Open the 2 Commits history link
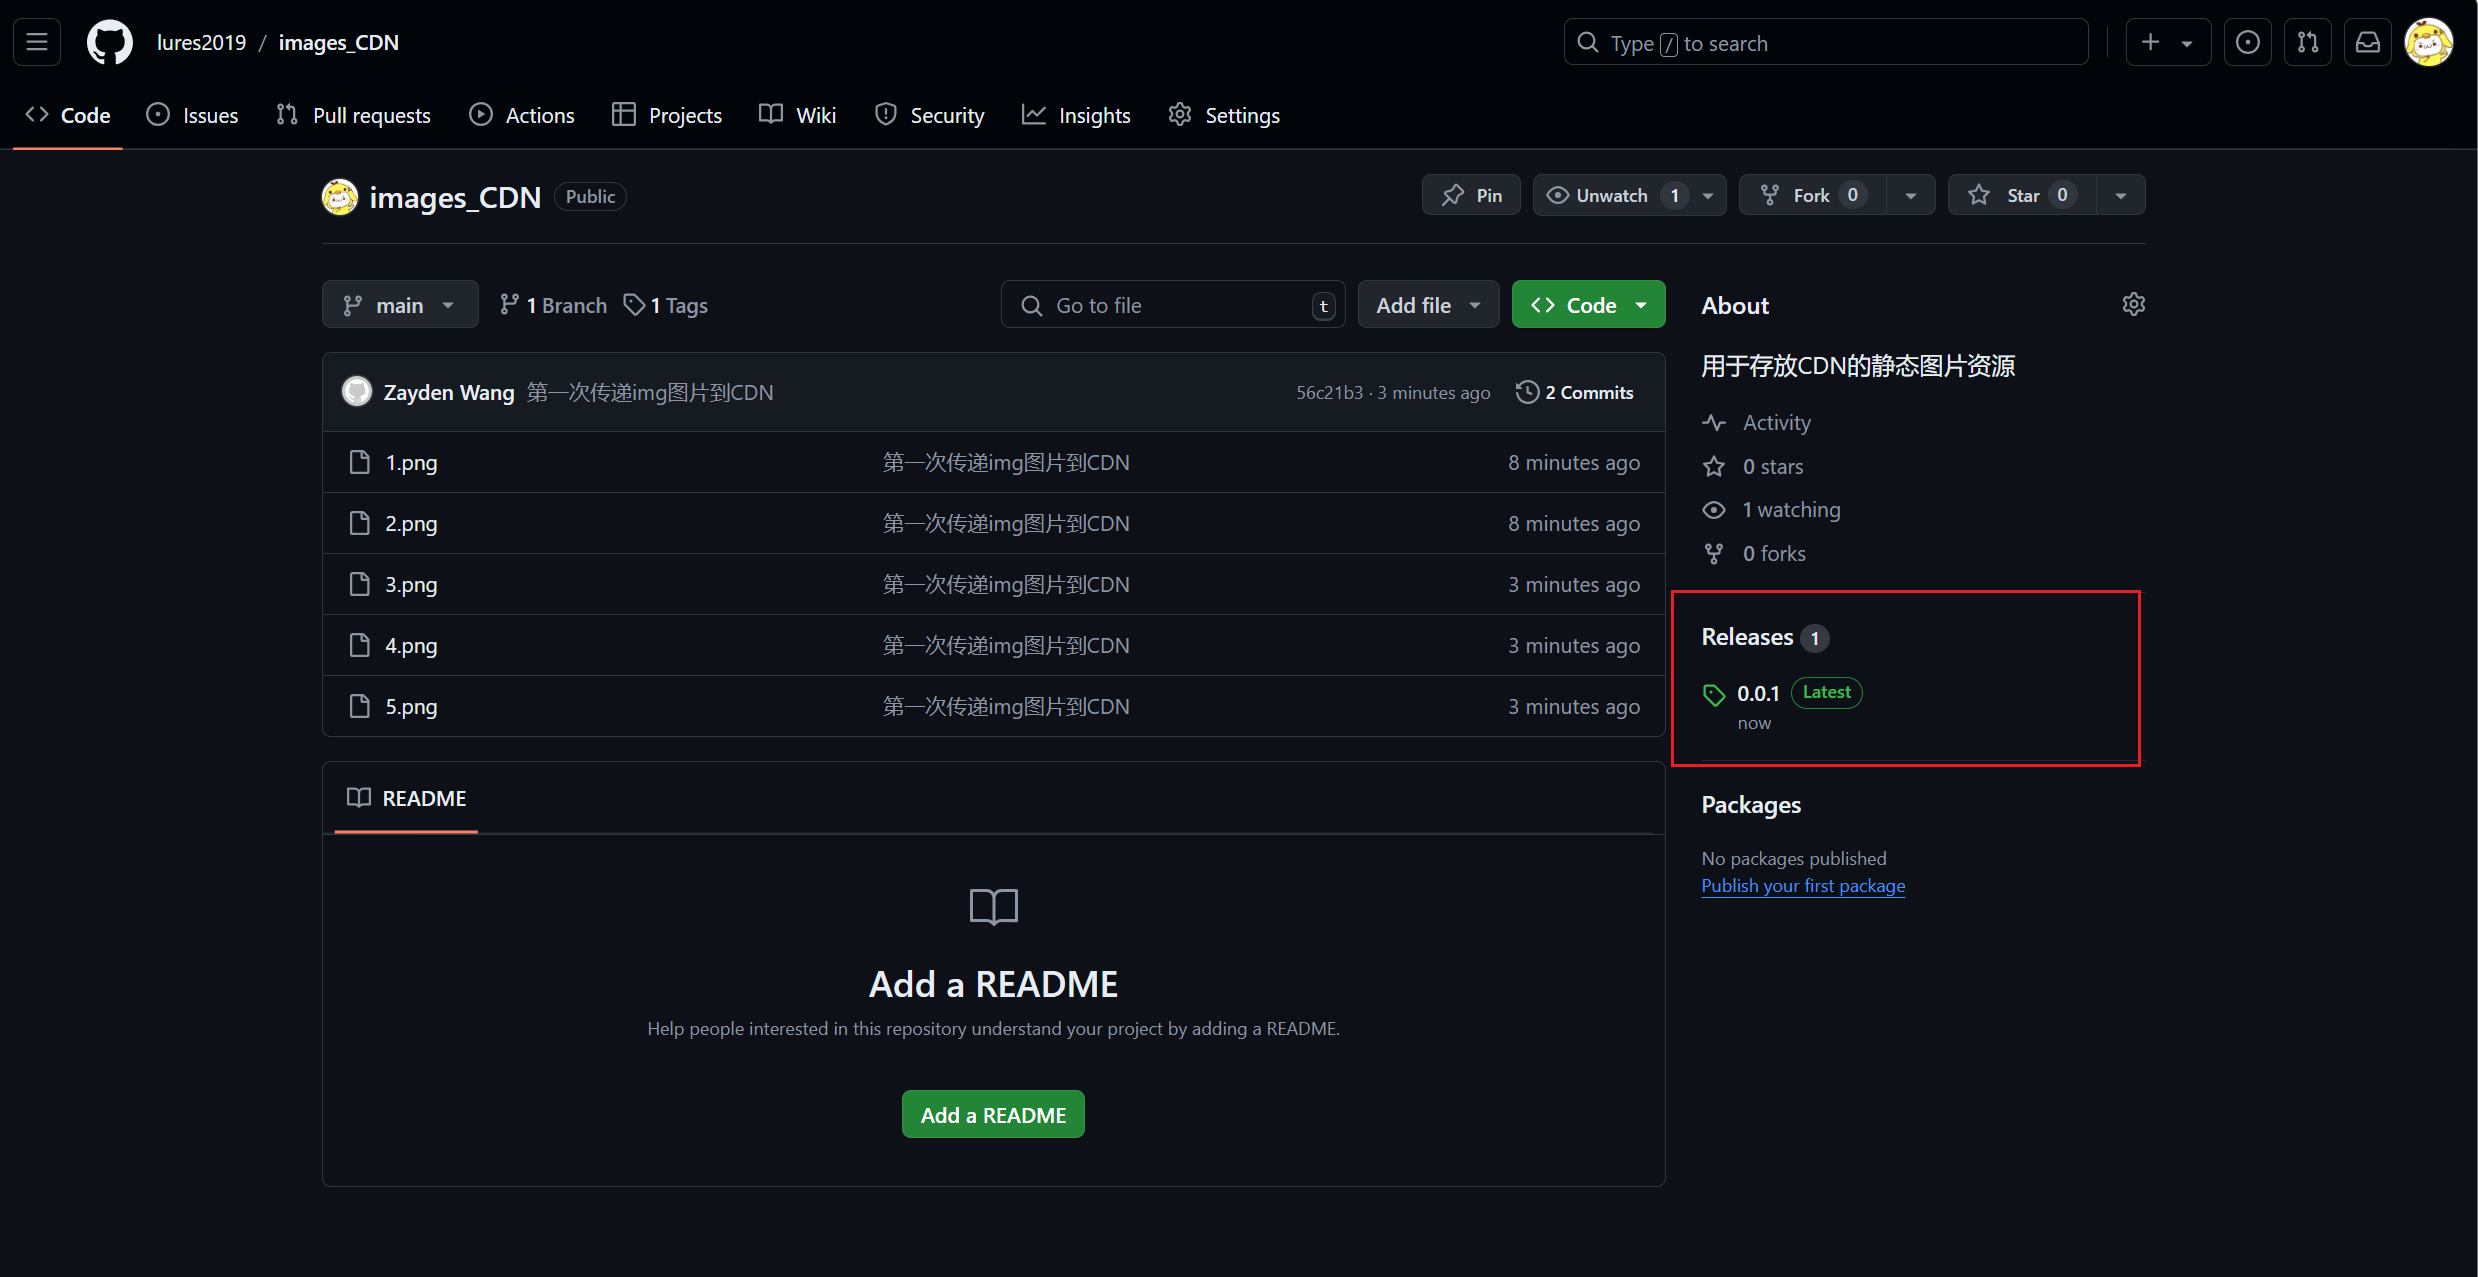This screenshot has height=1277, width=2478. 1575,392
